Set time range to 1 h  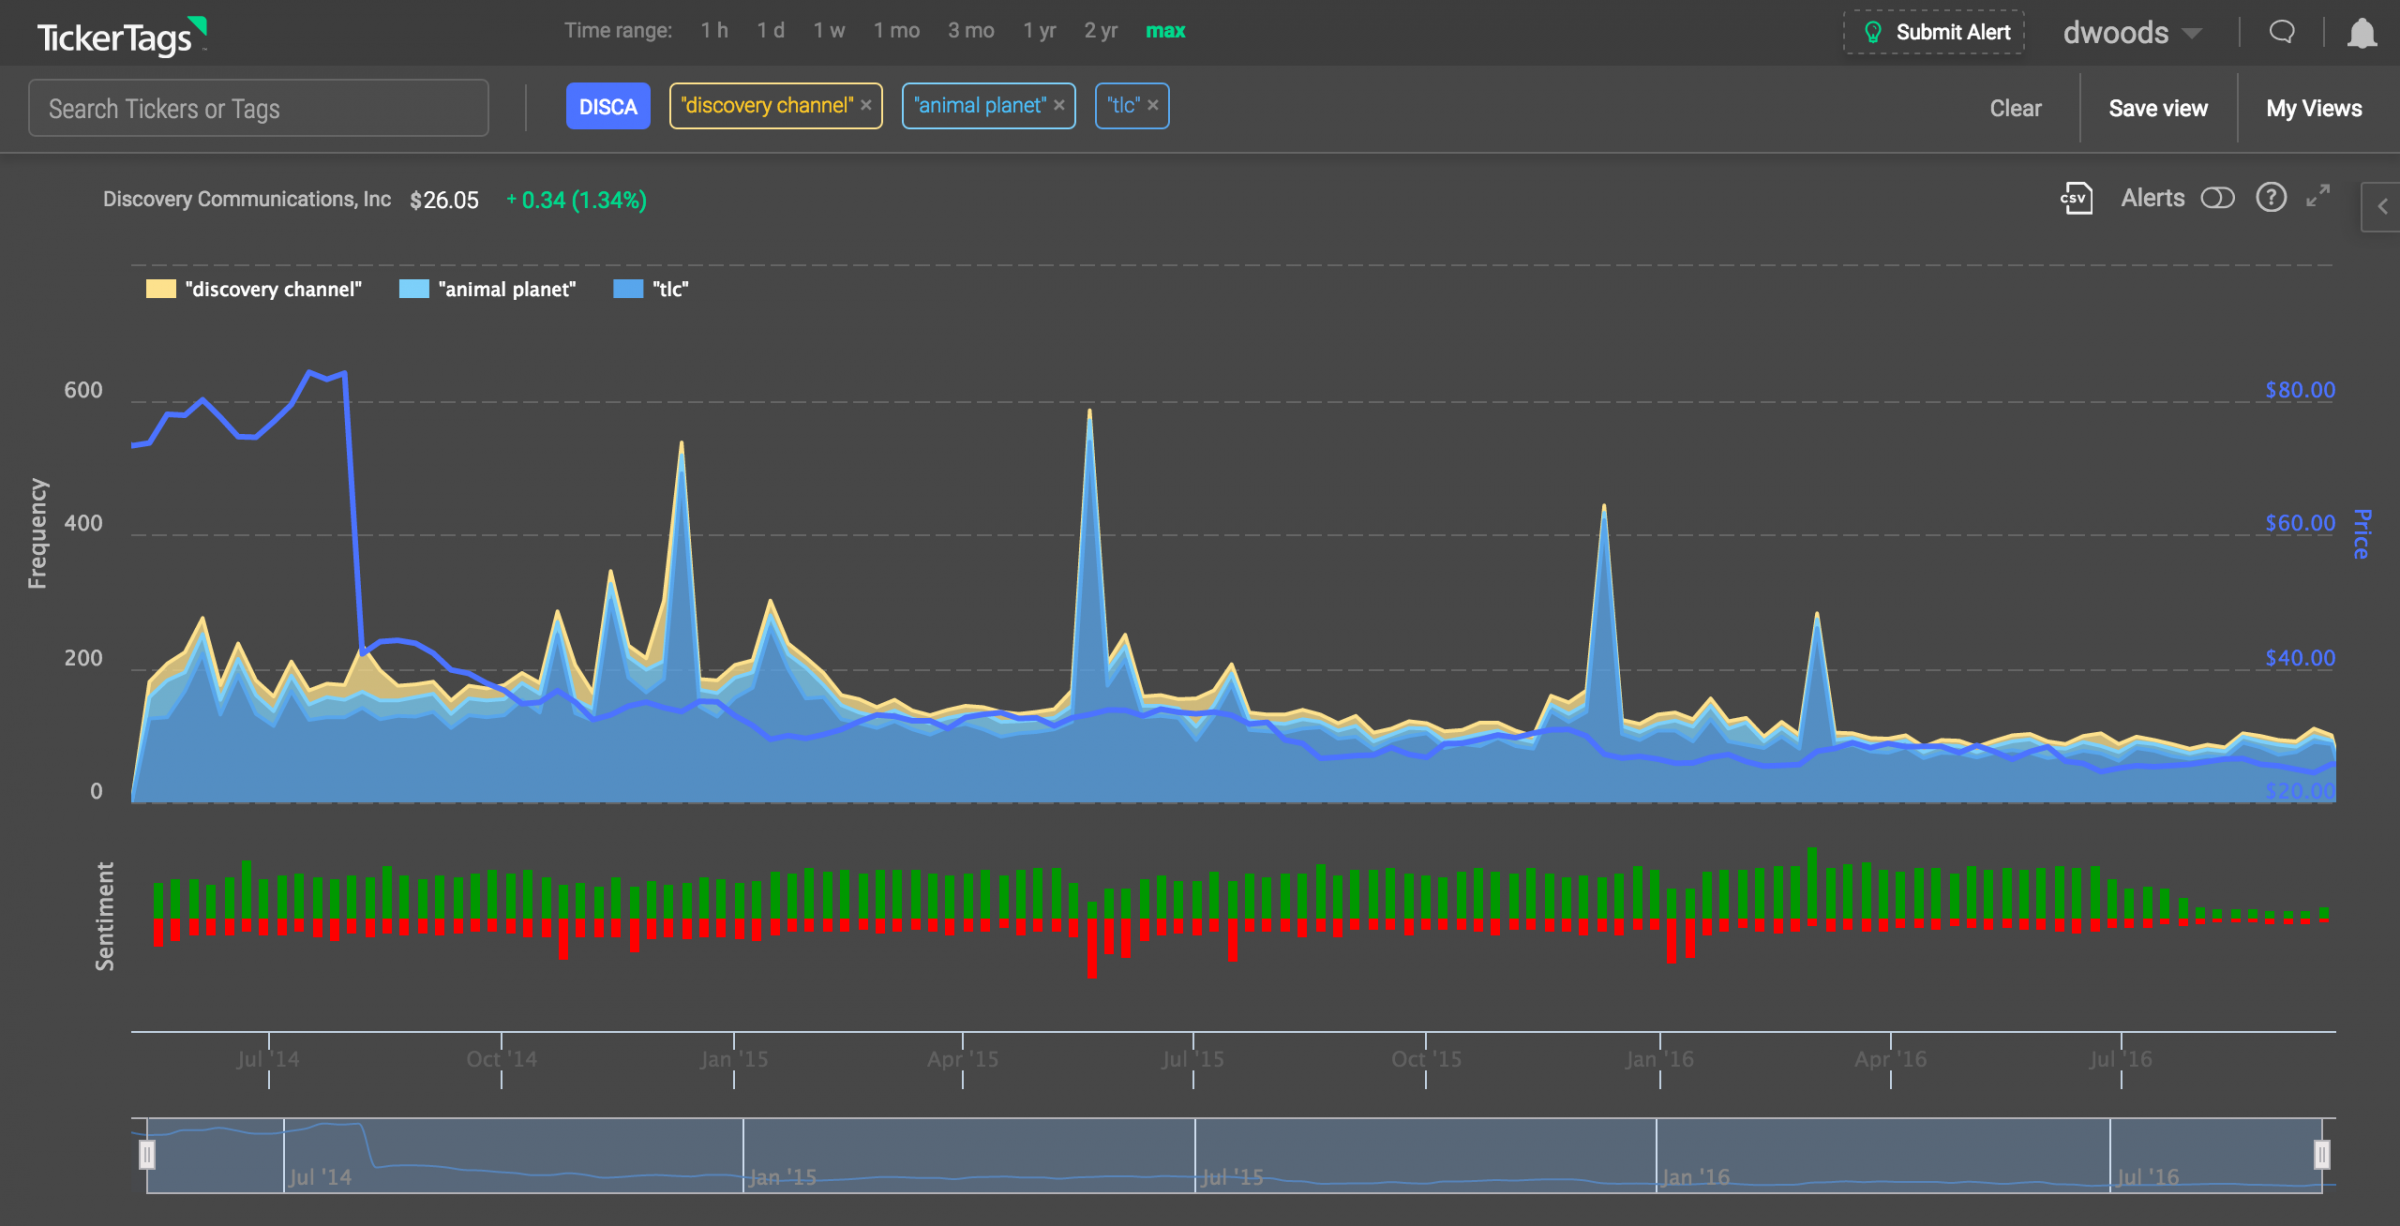[x=714, y=31]
